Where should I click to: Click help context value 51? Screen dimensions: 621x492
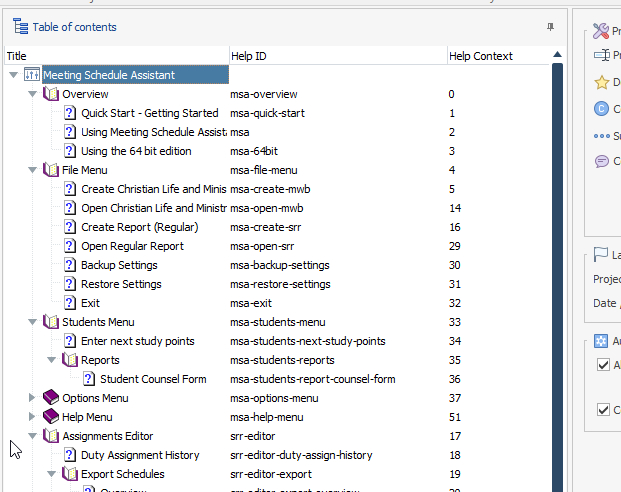click(x=455, y=417)
